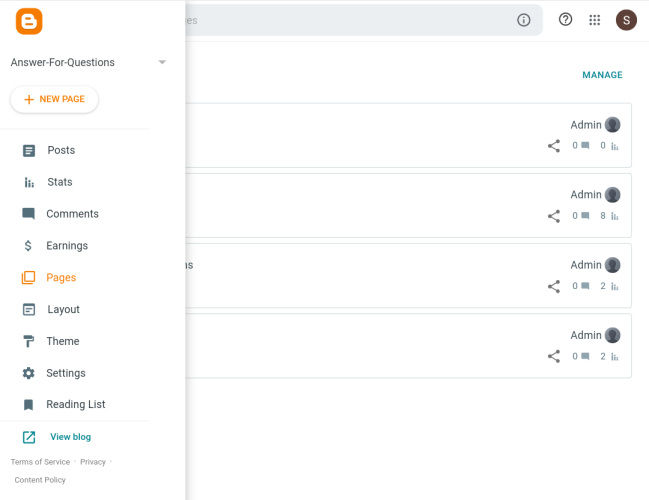Click the search bar info icon
The height and width of the screenshot is (500, 649).
coord(523,20)
